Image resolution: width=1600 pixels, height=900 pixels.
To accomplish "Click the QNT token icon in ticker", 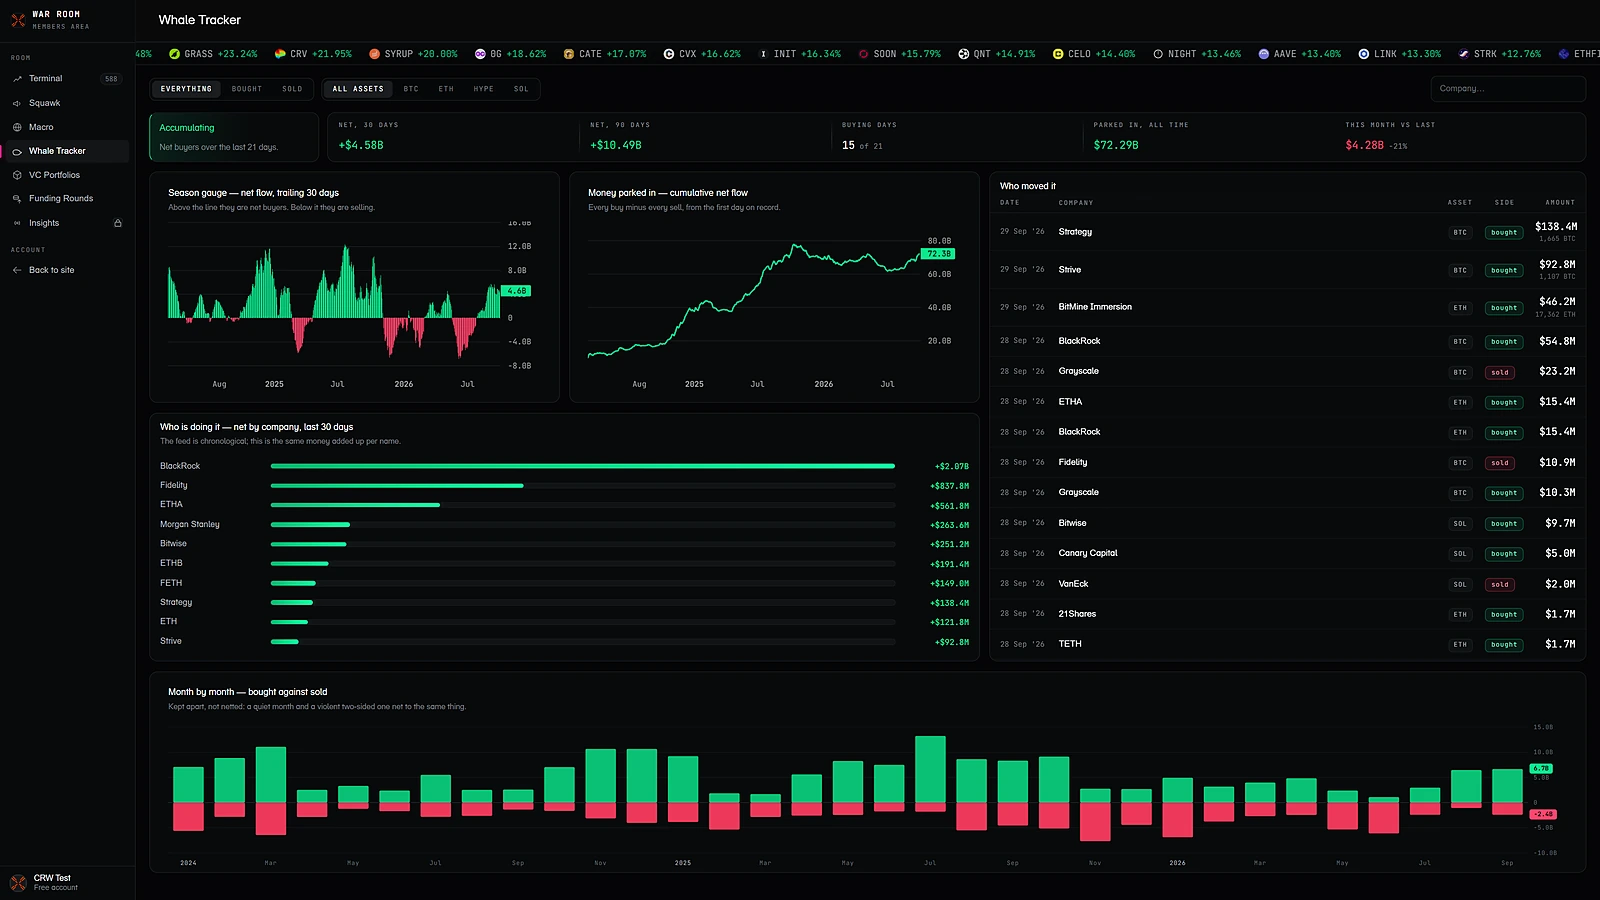I will click(964, 54).
